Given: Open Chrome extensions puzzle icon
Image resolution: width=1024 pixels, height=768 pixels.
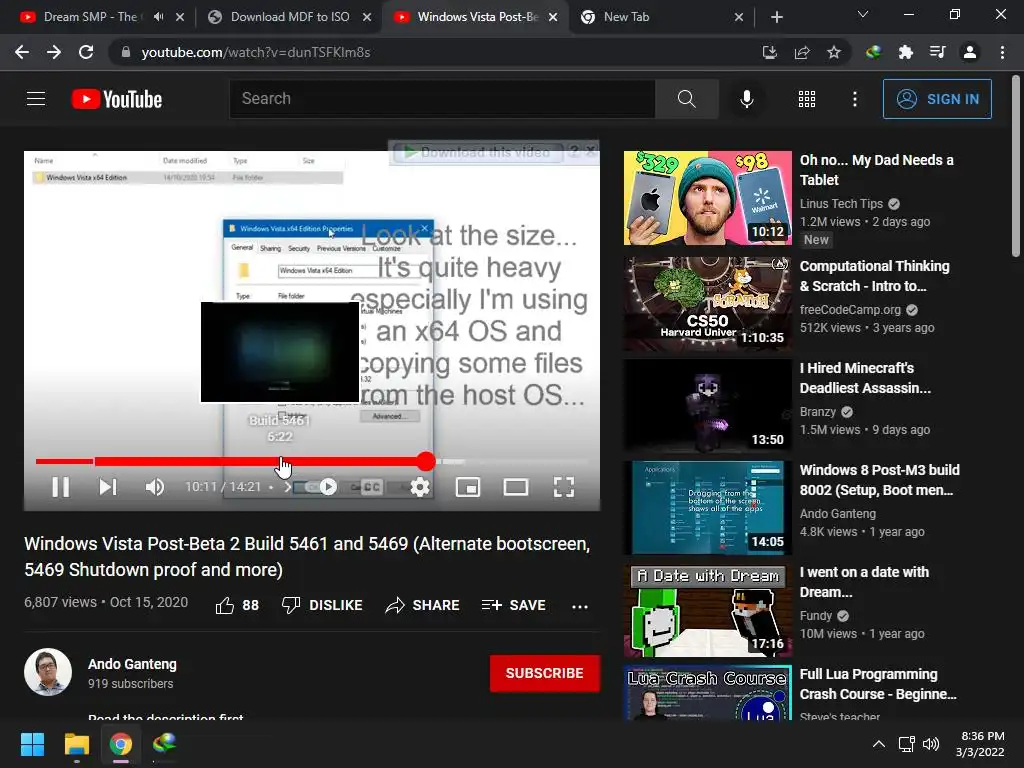Looking at the screenshot, I should coord(905,52).
